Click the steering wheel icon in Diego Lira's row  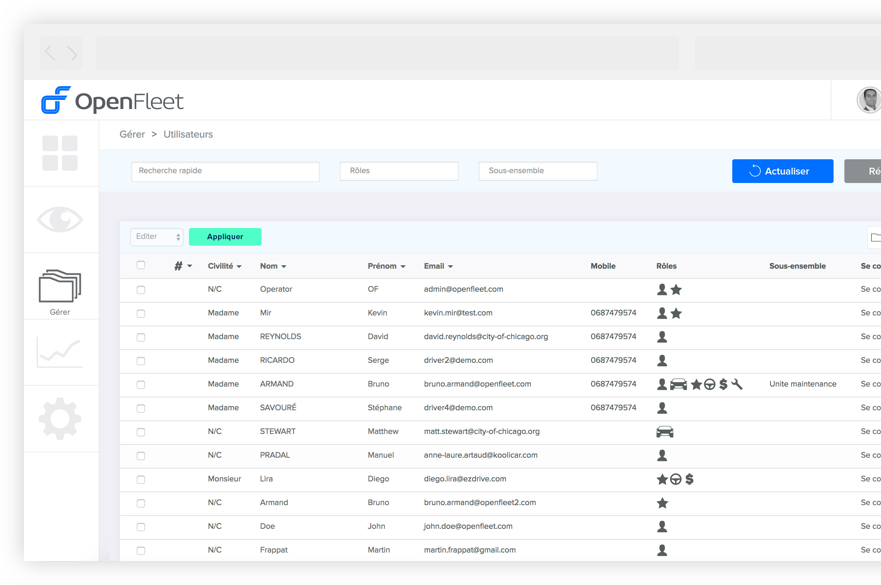coord(676,479)
